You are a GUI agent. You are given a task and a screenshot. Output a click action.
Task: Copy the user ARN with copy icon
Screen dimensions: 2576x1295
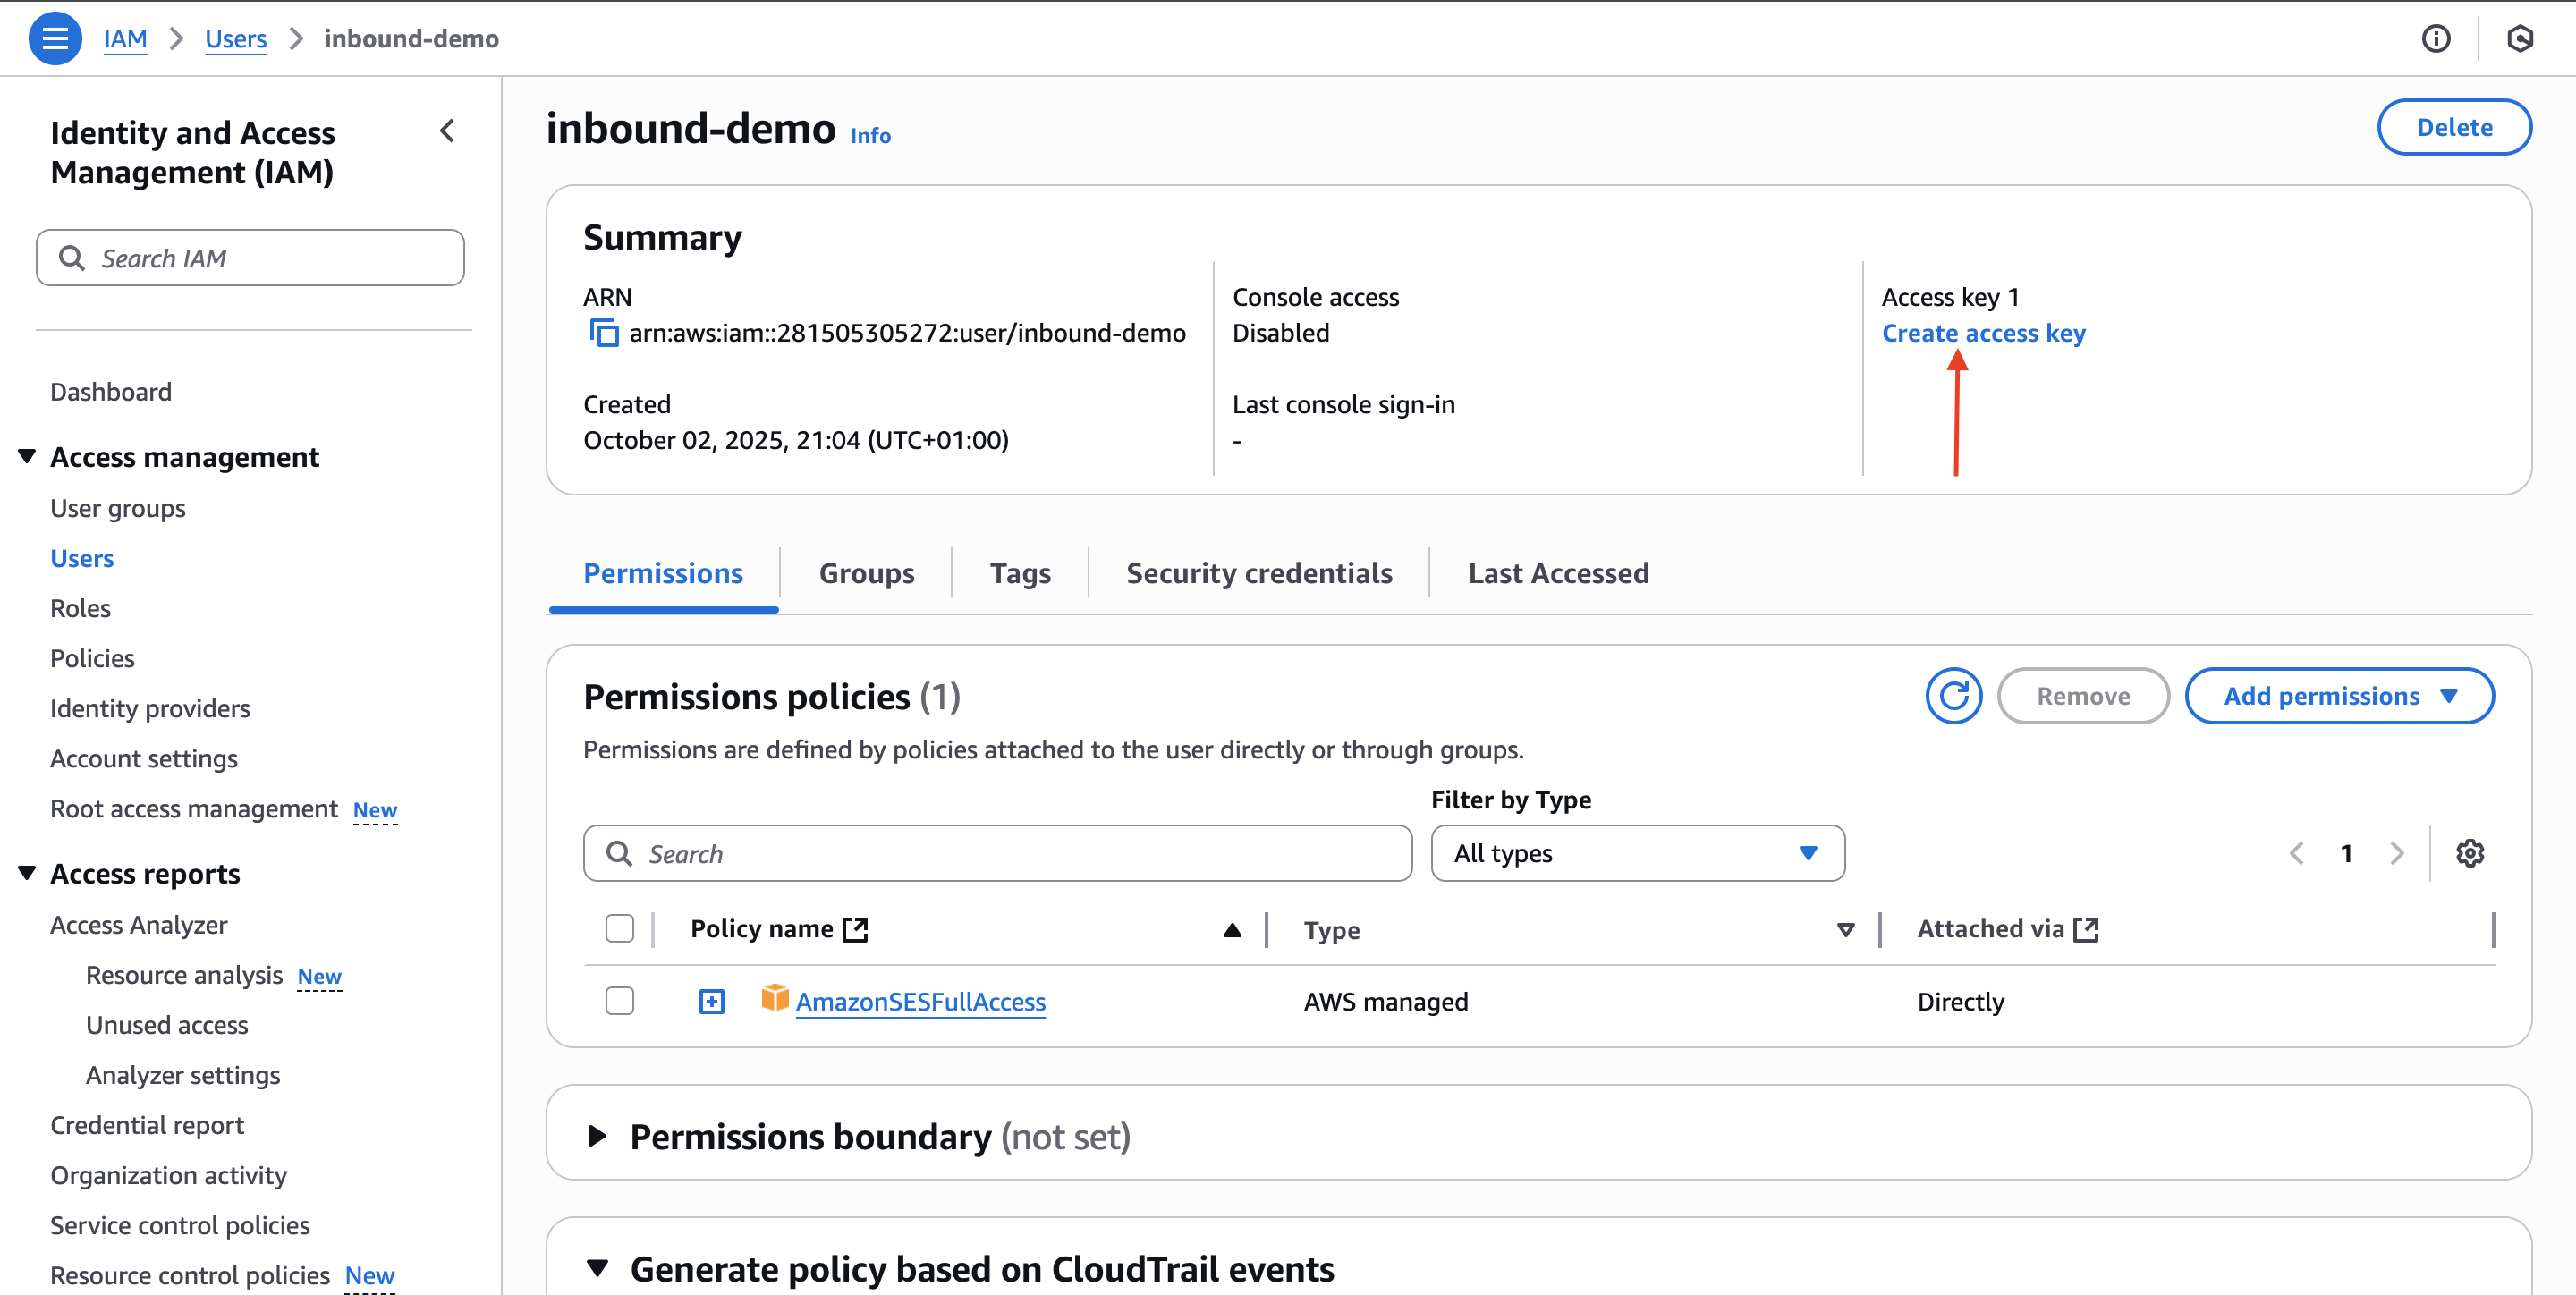point(603,333)
